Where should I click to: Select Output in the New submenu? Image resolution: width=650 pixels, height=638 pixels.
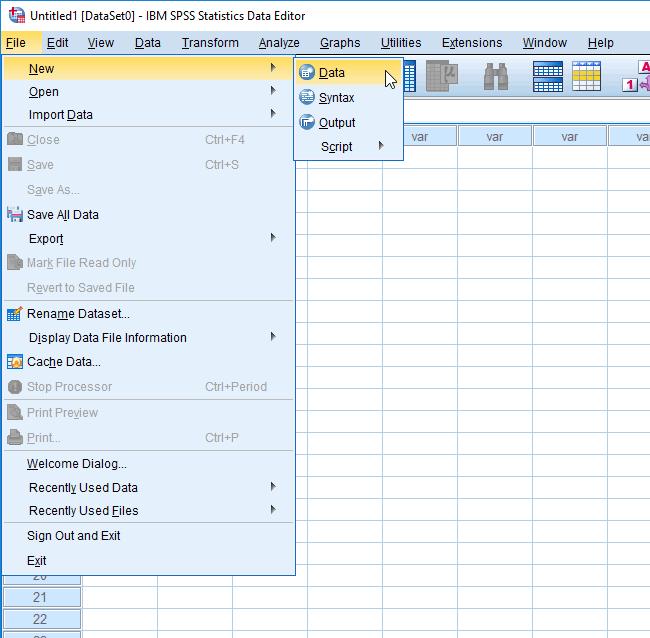[x=348, y=122]
